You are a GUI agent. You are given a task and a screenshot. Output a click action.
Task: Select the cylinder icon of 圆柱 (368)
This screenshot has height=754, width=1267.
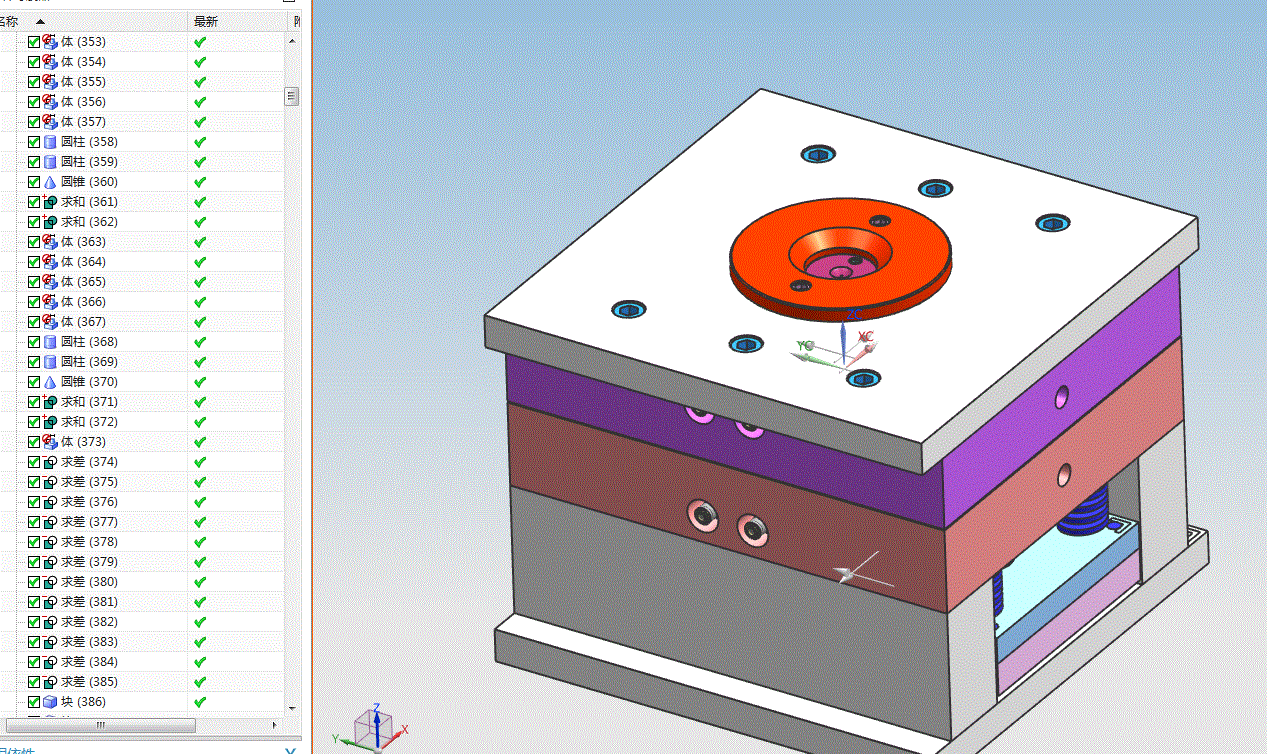point(49,341)
